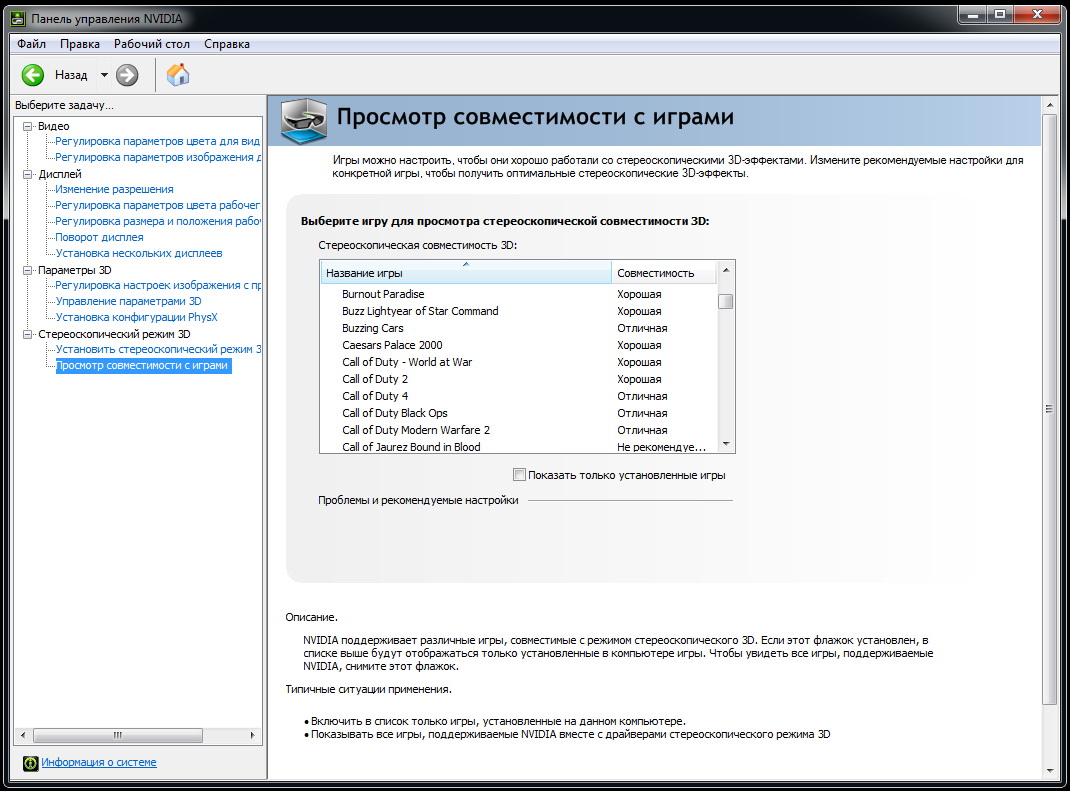Select Burnout Paradise in the game list
The height and width of the screenshot is (791, 1070).
[519, 293]
